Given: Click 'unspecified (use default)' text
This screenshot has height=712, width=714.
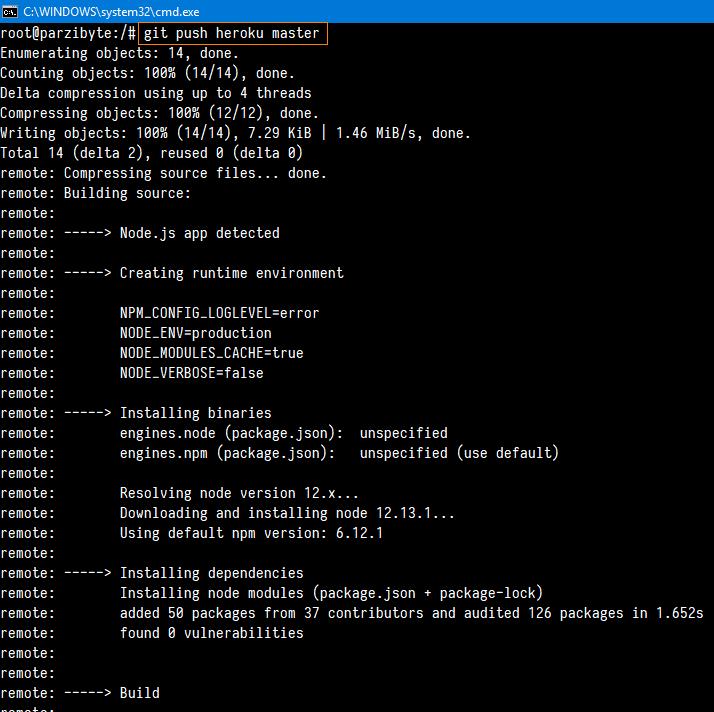Looking at the screenshot, I should [459, 453].
